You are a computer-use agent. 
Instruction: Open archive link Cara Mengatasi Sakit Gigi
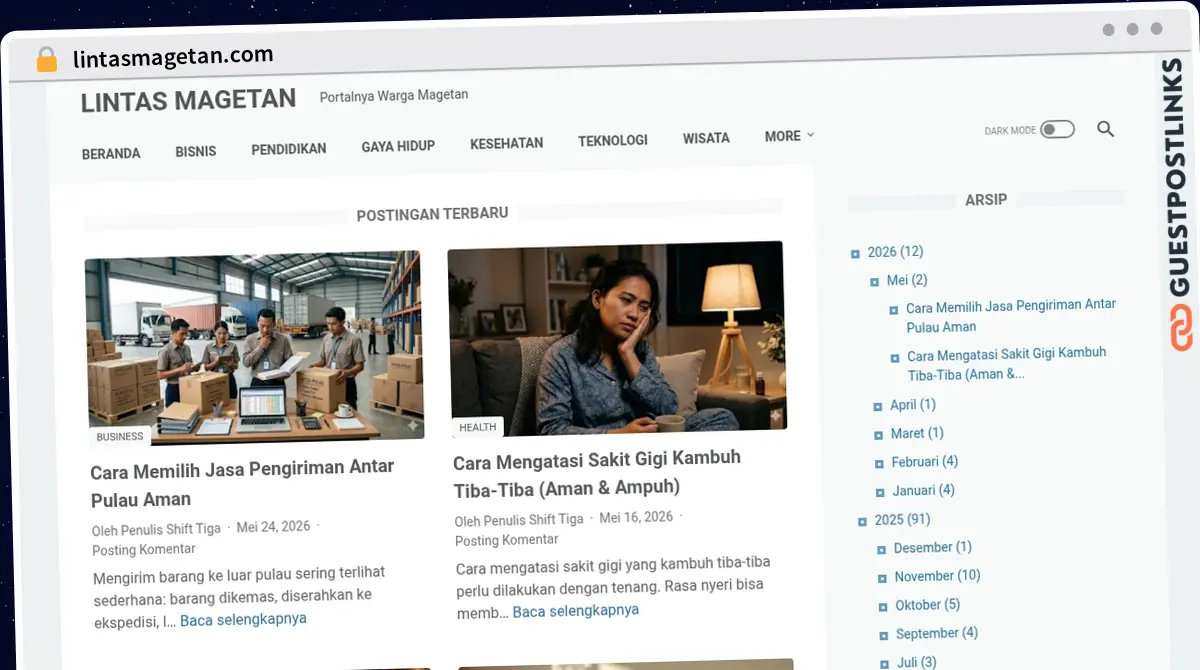point(1007,364)
